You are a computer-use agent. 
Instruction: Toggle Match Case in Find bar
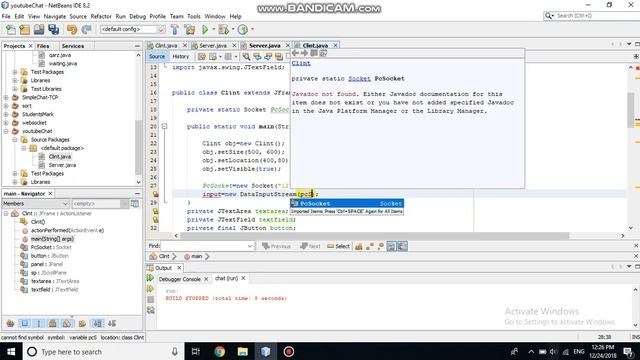(359, 246)
